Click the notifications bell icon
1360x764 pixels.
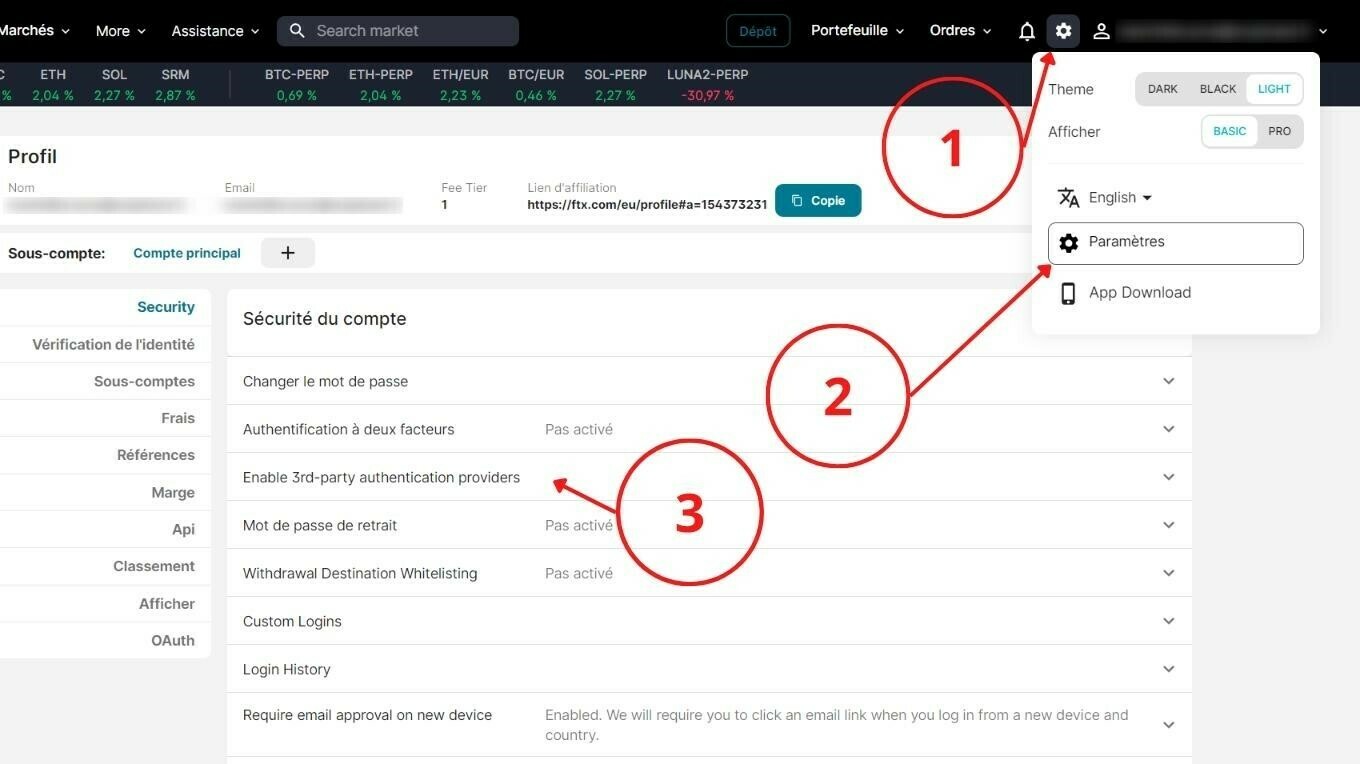point(1026,31)
